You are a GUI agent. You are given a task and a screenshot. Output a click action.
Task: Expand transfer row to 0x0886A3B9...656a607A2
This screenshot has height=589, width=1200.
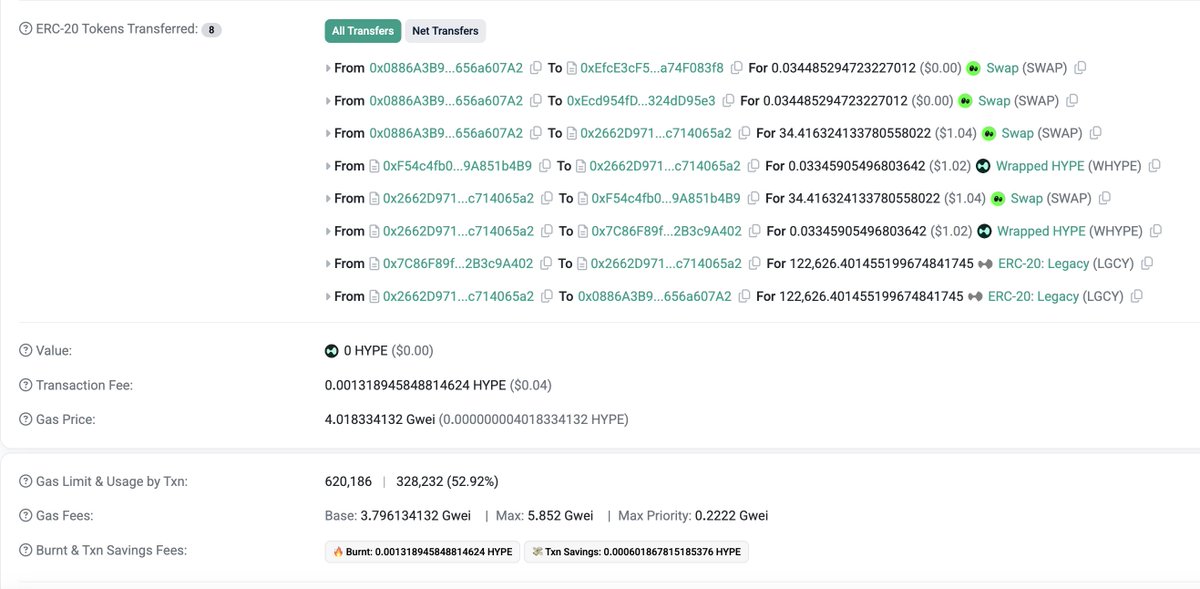[x=329, y=297]
